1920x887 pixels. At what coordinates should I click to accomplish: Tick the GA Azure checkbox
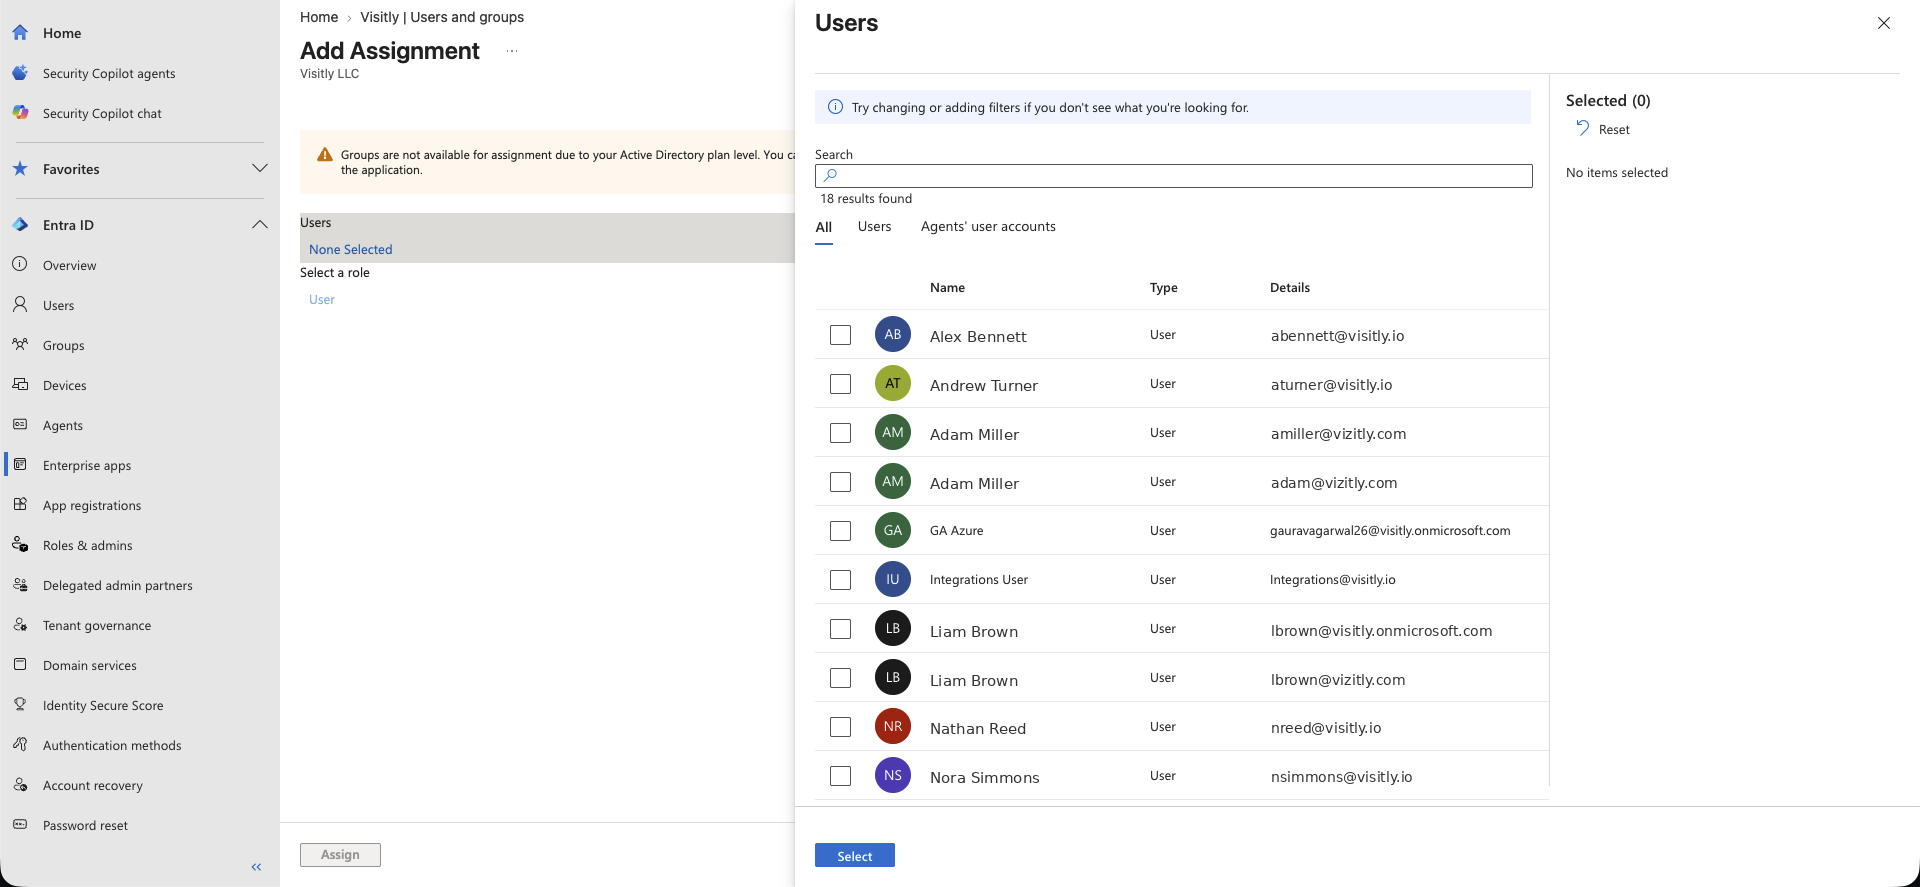840,531
